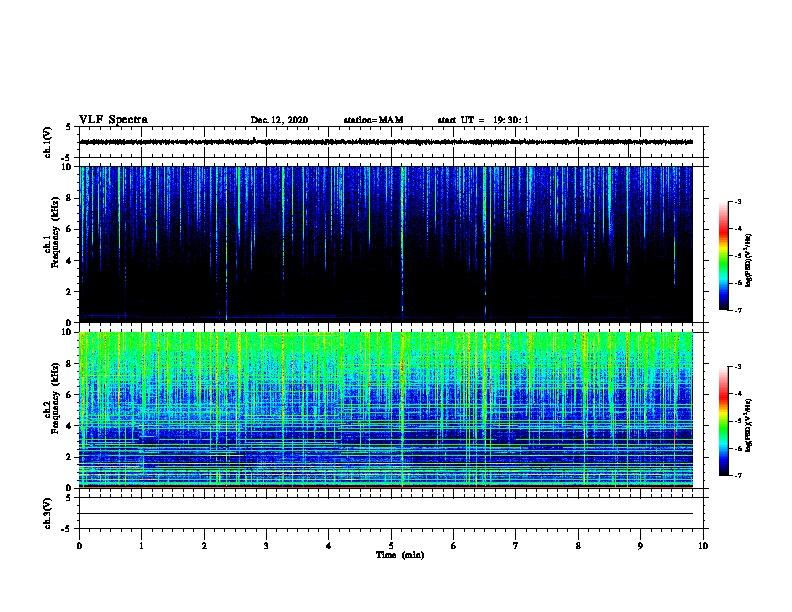Click the time-axis tick label "5"
792x612 pixels.
(391, 546)
